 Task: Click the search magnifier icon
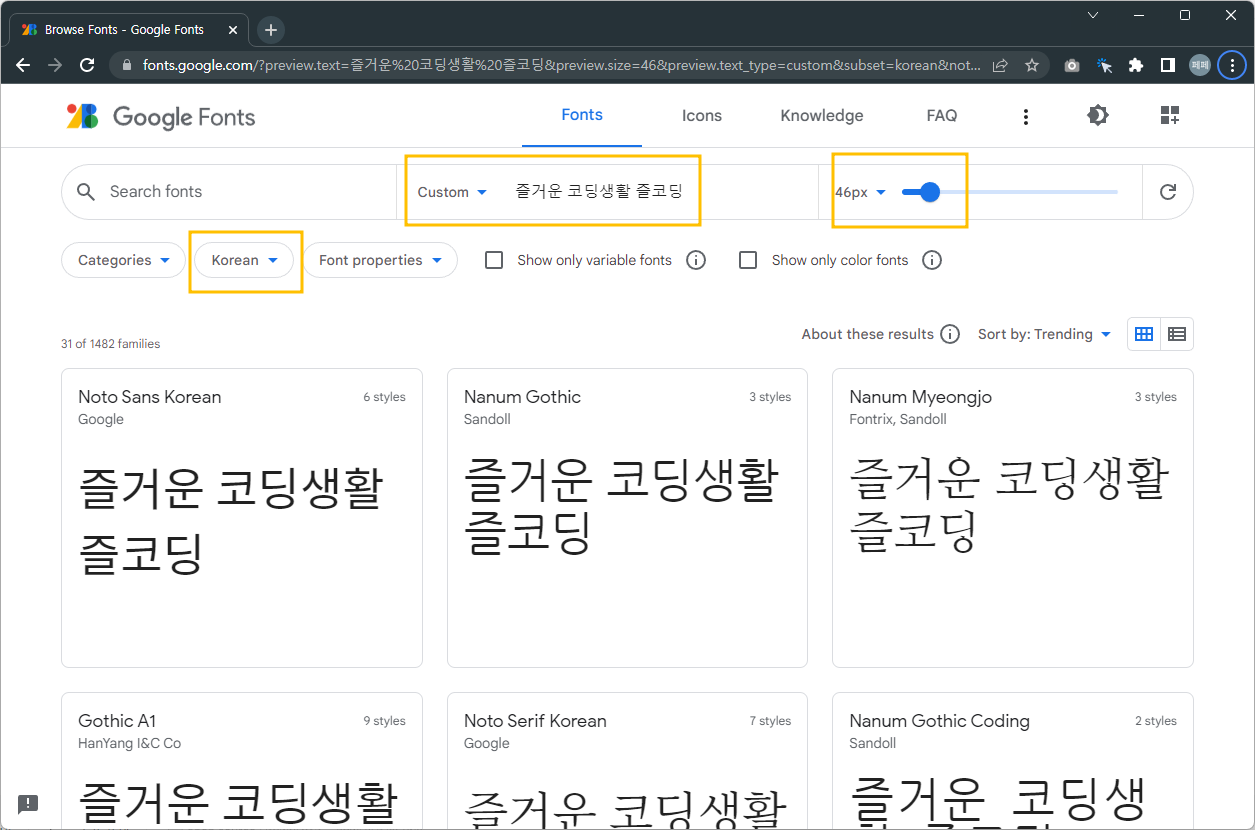(x=86, y=191)
